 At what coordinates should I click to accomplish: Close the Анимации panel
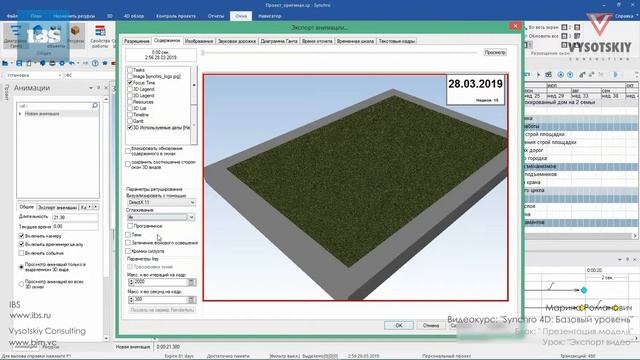[106, 88]
